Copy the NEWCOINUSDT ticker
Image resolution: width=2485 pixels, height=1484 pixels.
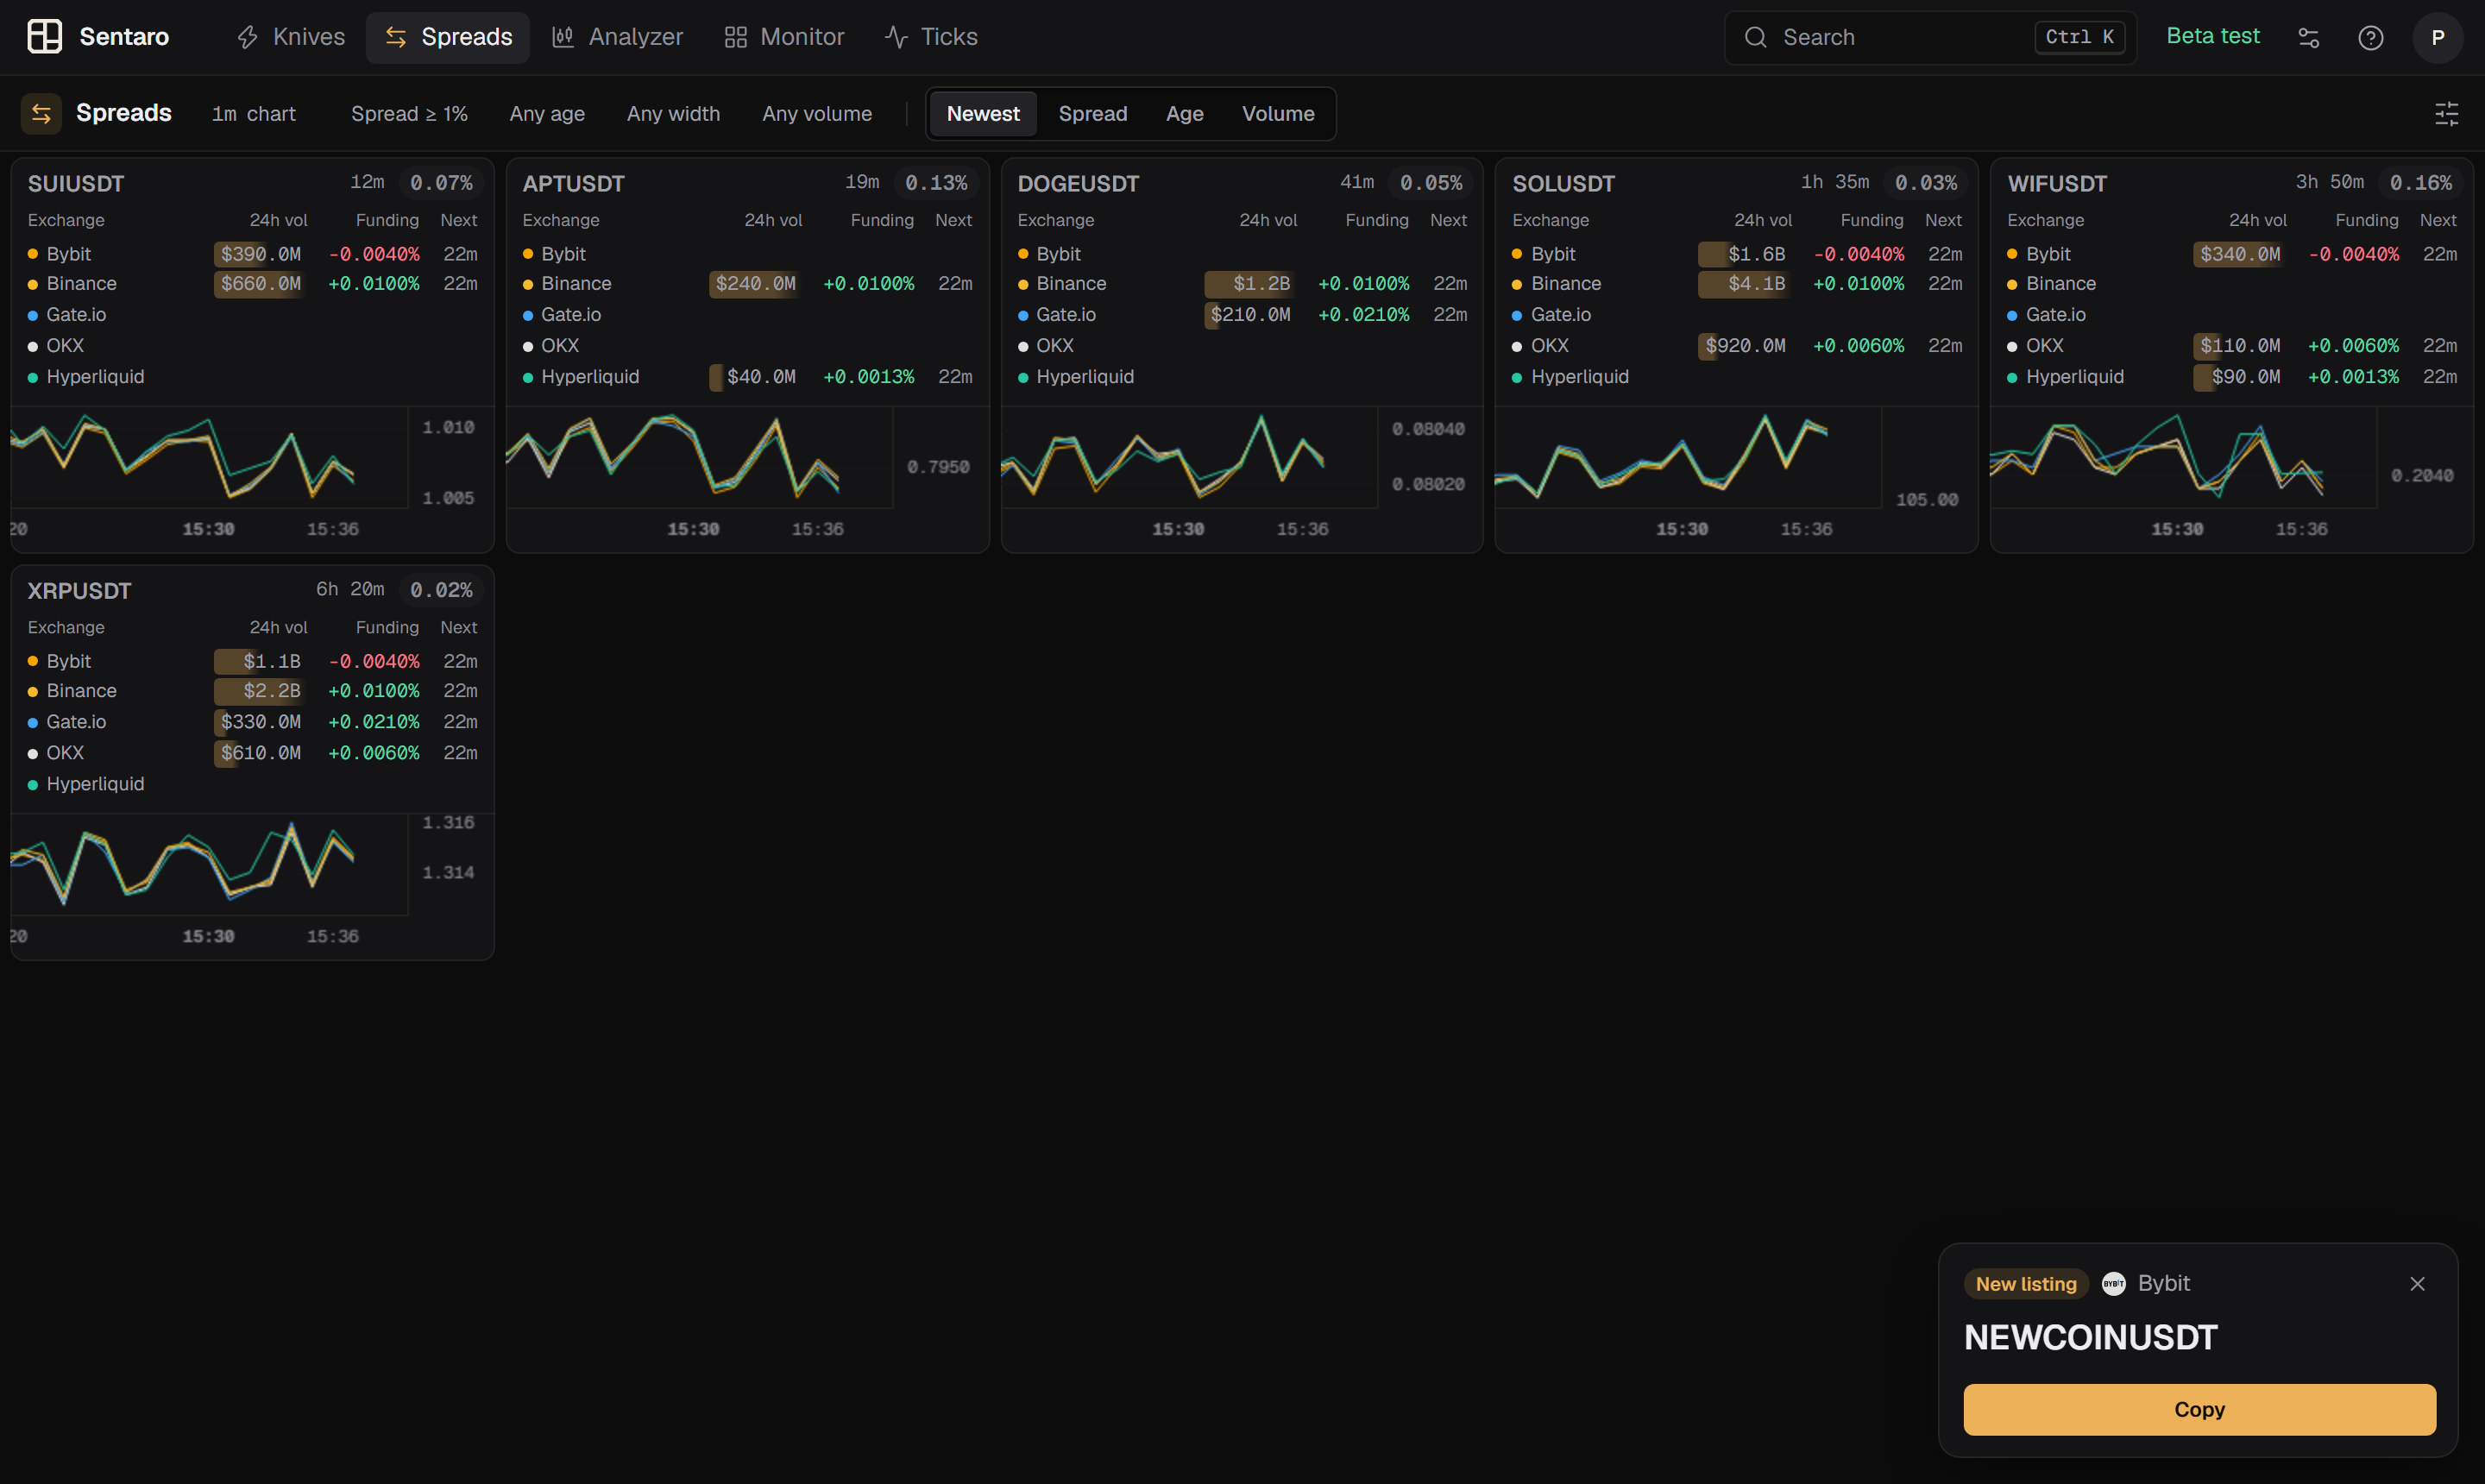click(2199, 1410)
